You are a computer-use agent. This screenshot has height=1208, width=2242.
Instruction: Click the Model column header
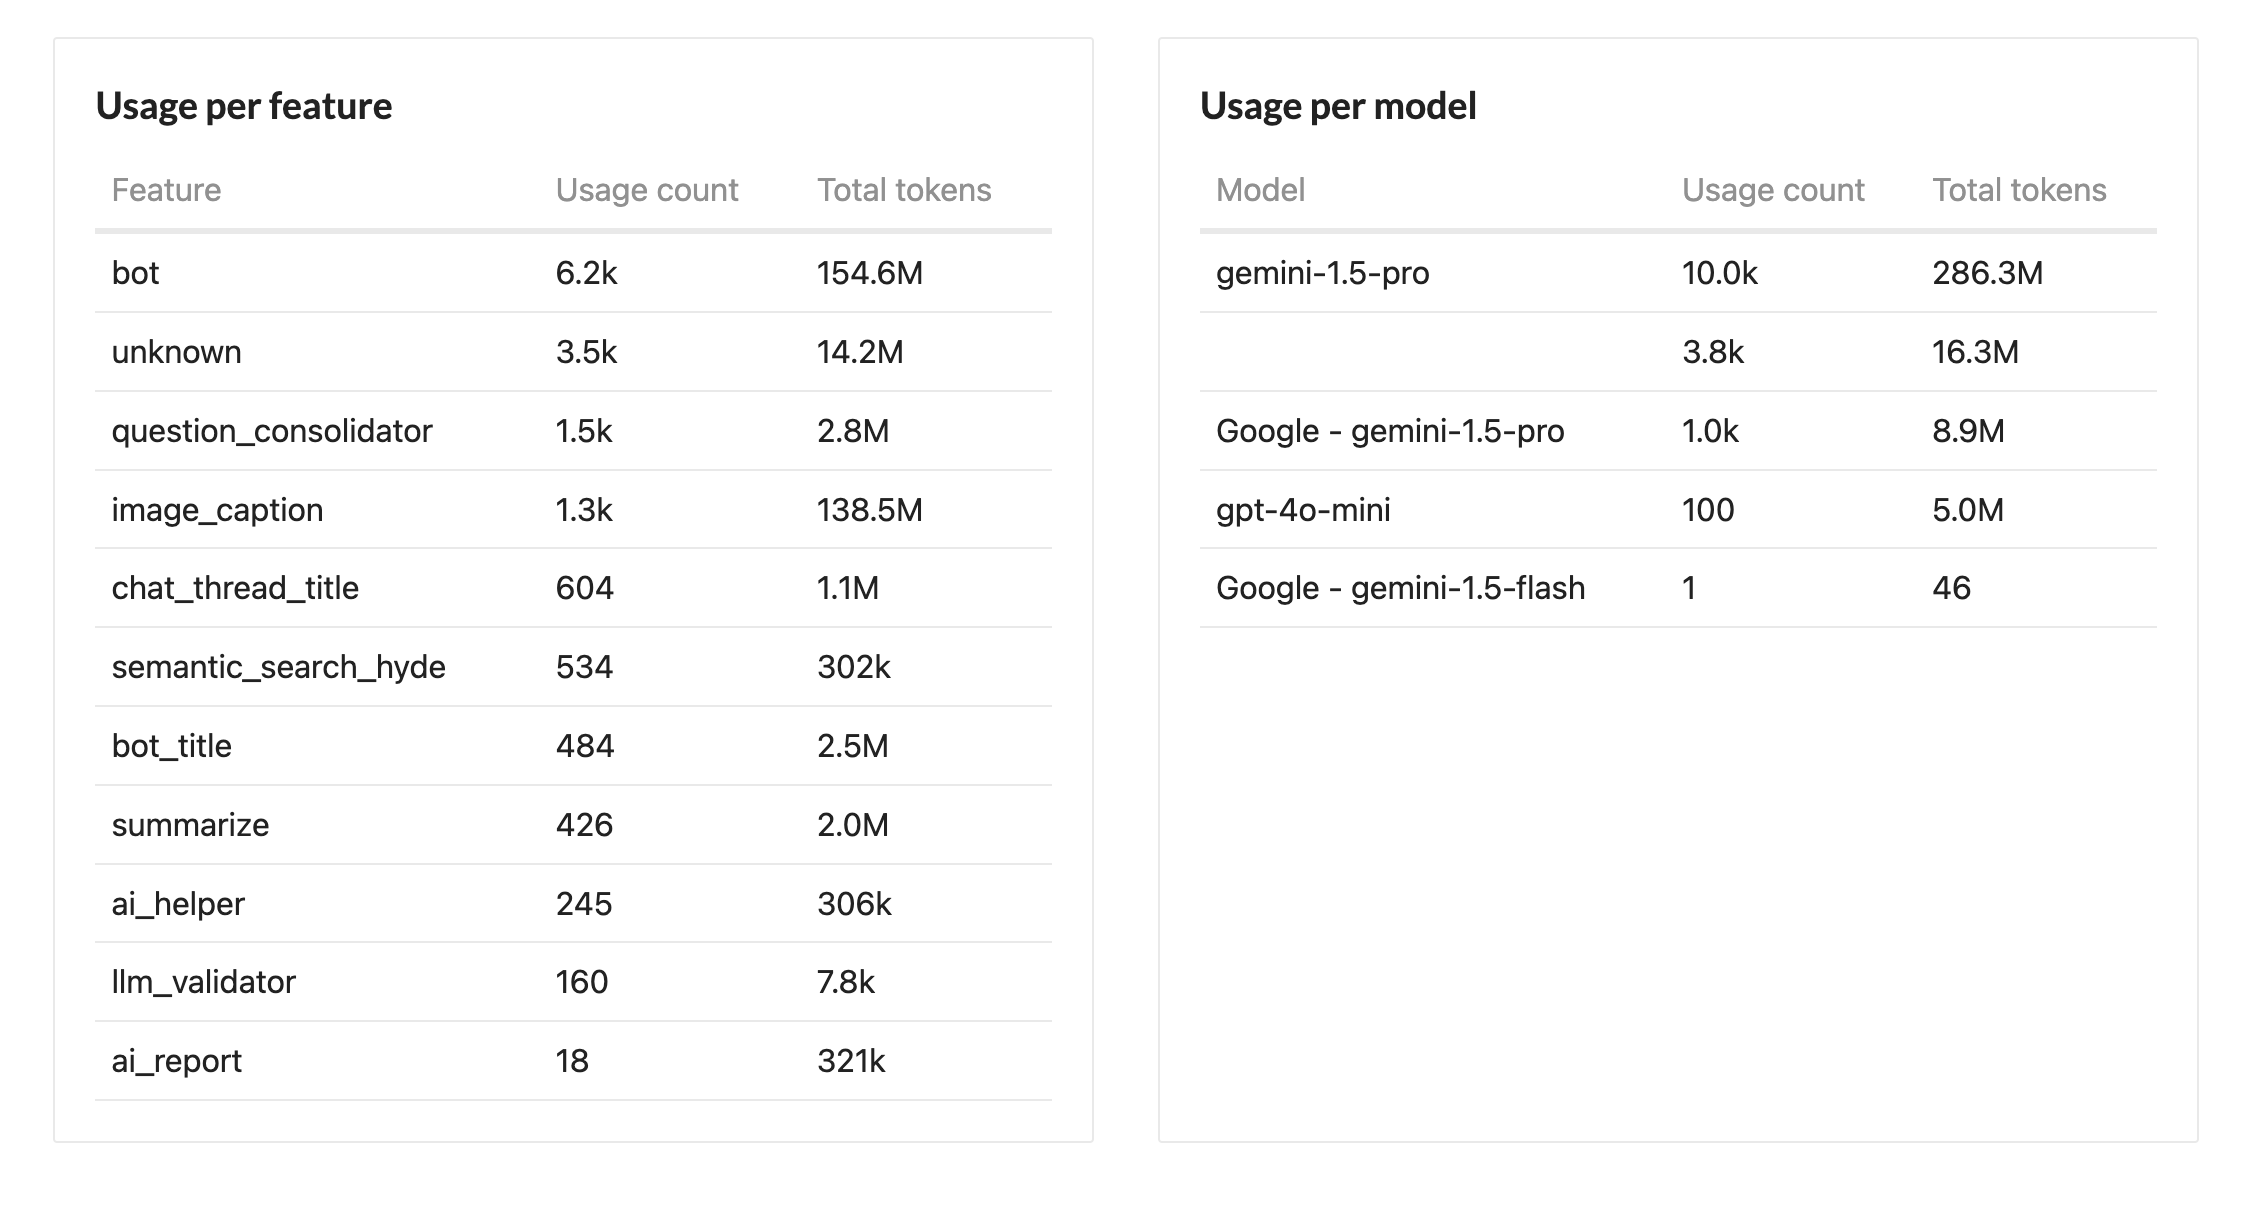1259,190
